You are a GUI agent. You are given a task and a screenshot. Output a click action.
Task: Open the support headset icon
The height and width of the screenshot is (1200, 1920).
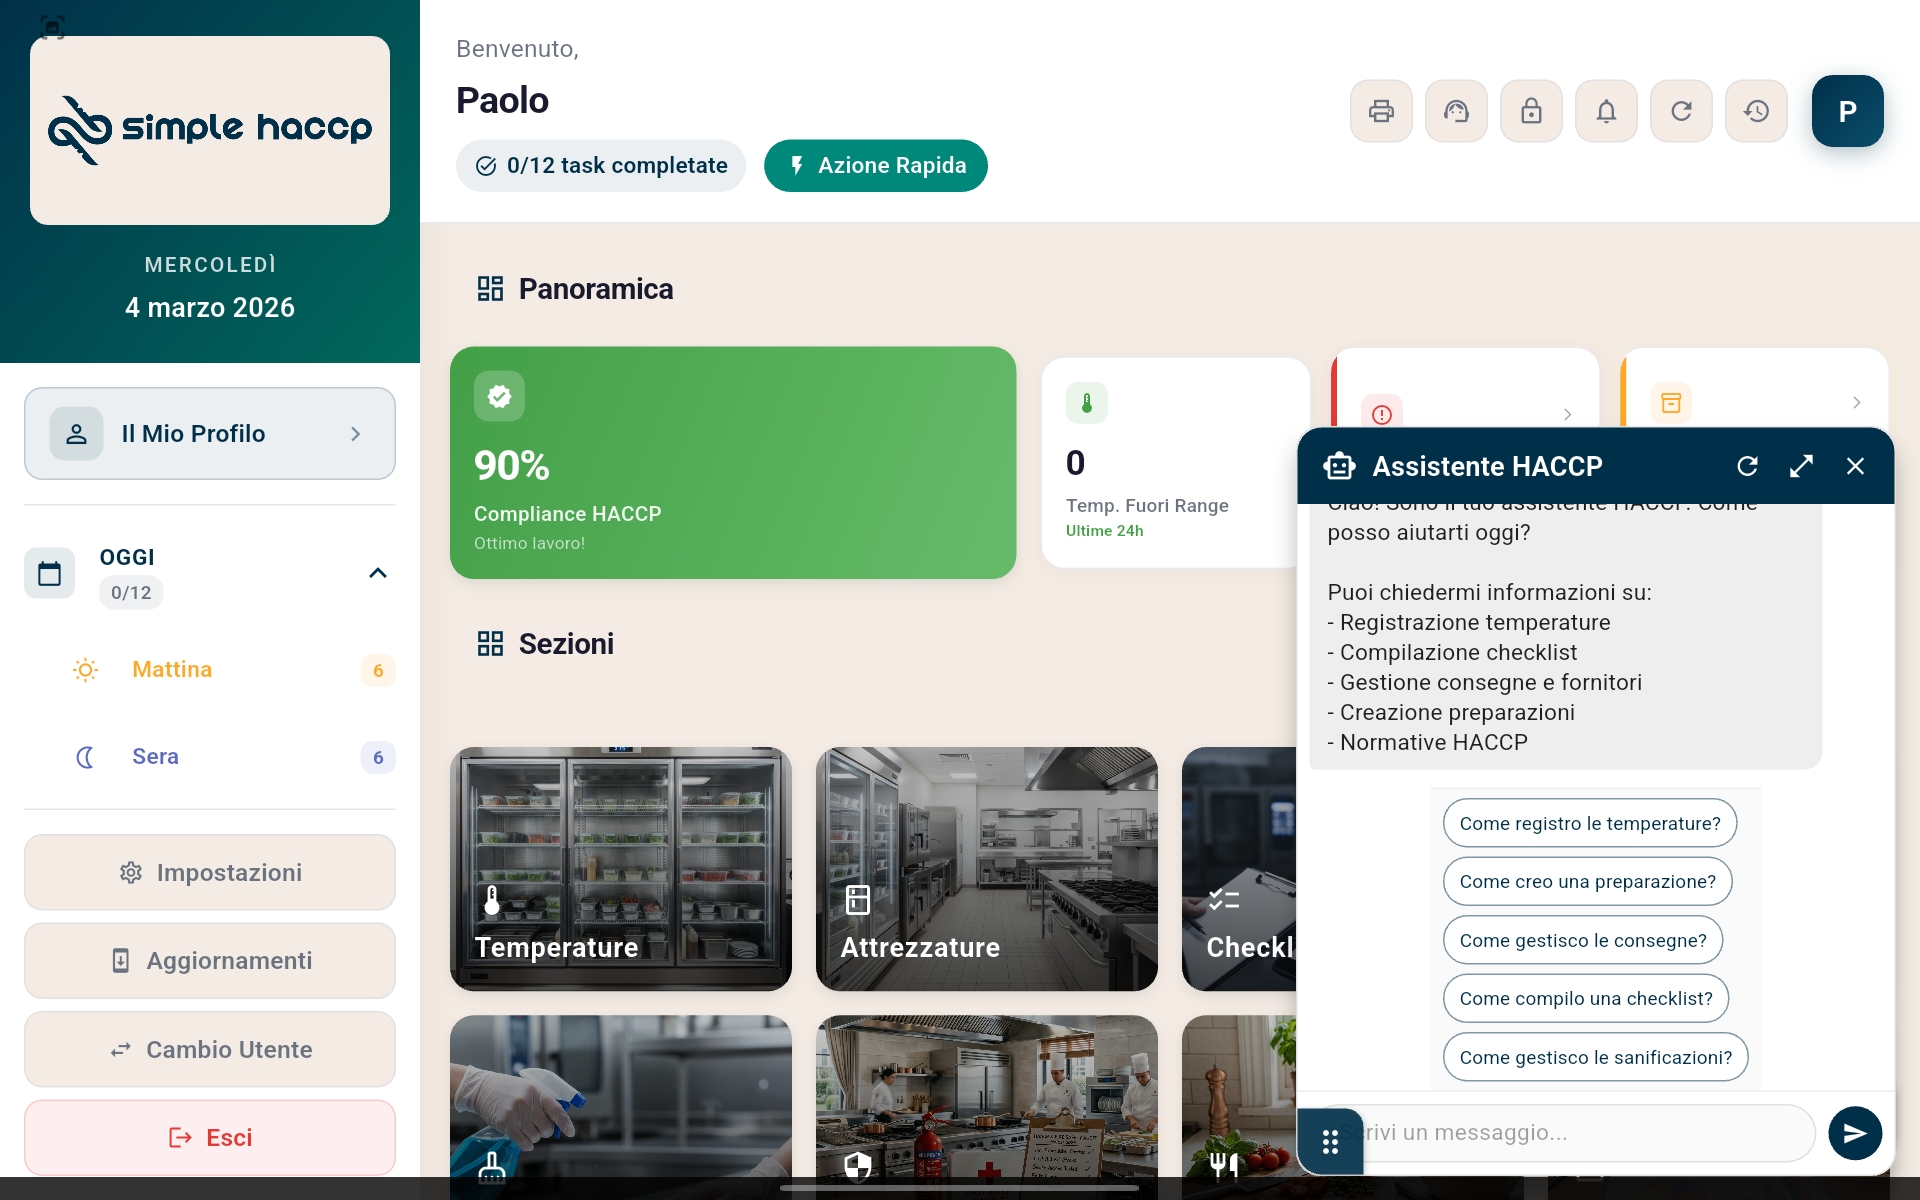tap(1456, 111)
